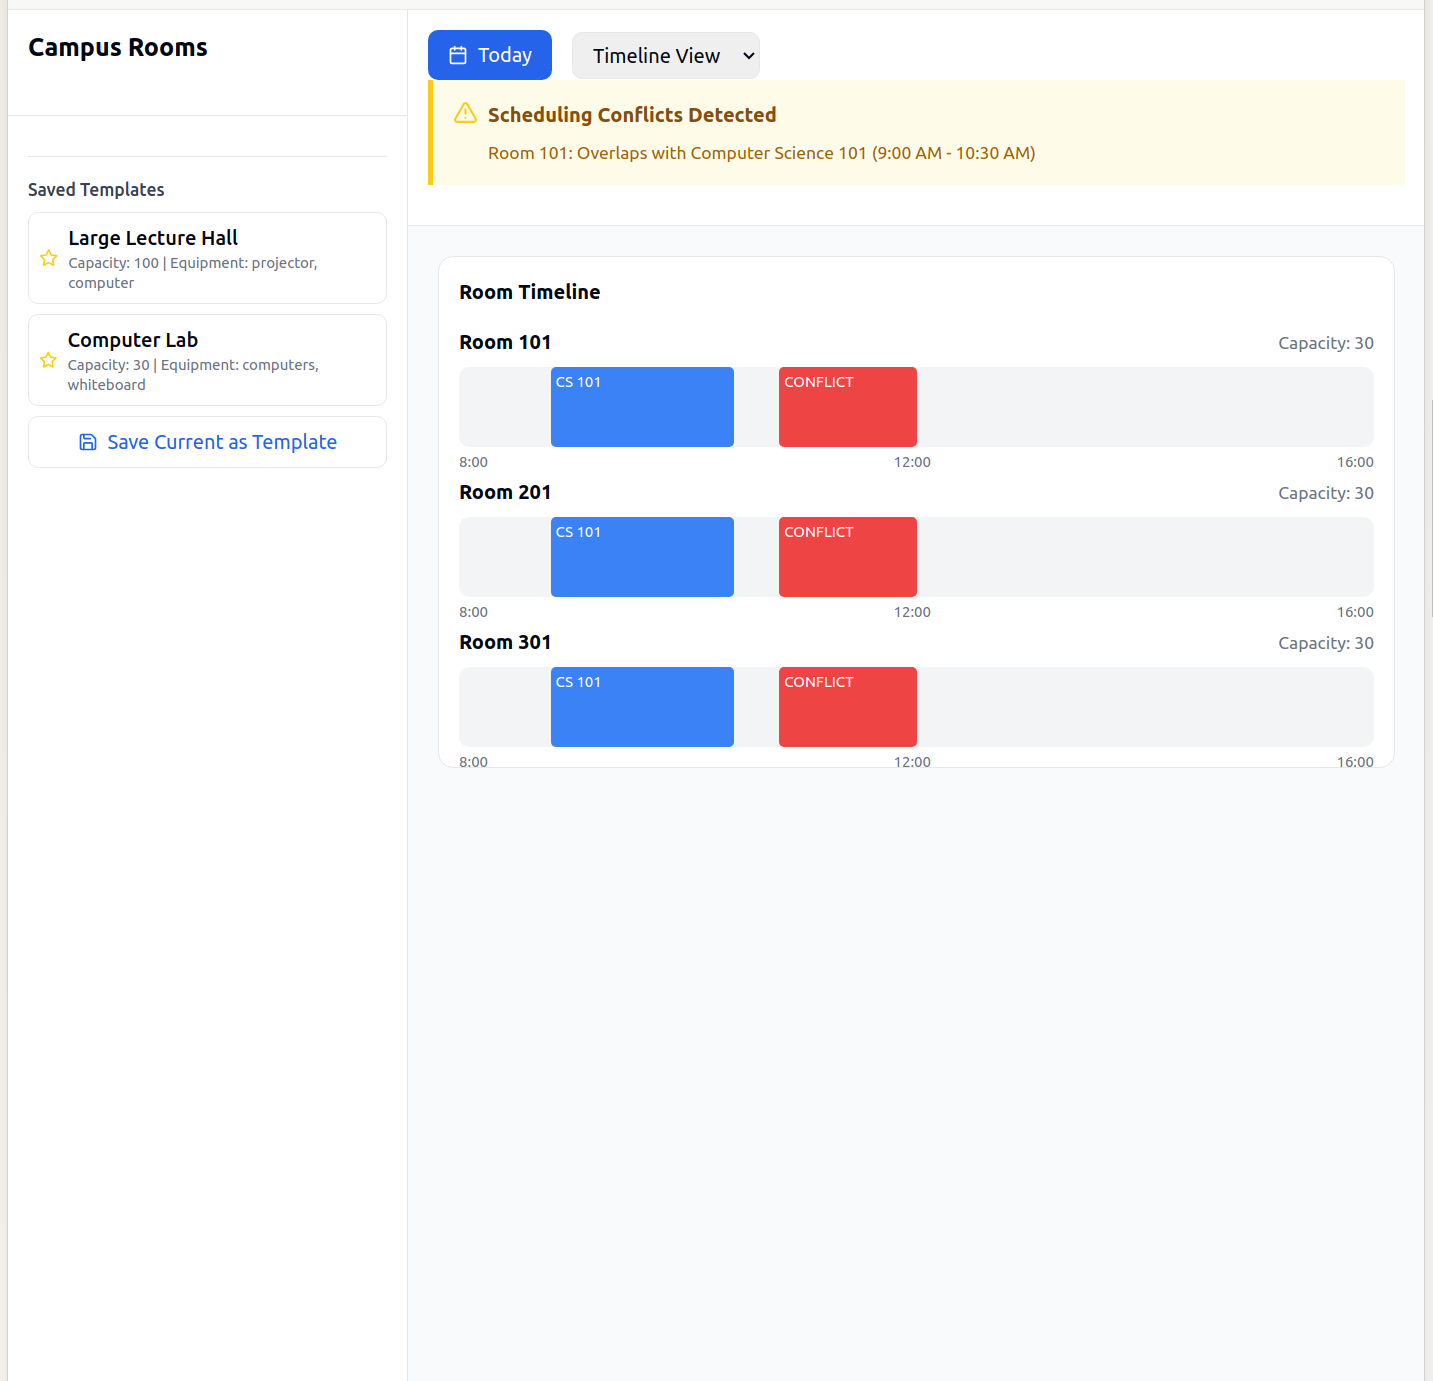This screenshot has height=1381, width=1433.
Task: Click Save Current as Template text
Action: point(222,442)
